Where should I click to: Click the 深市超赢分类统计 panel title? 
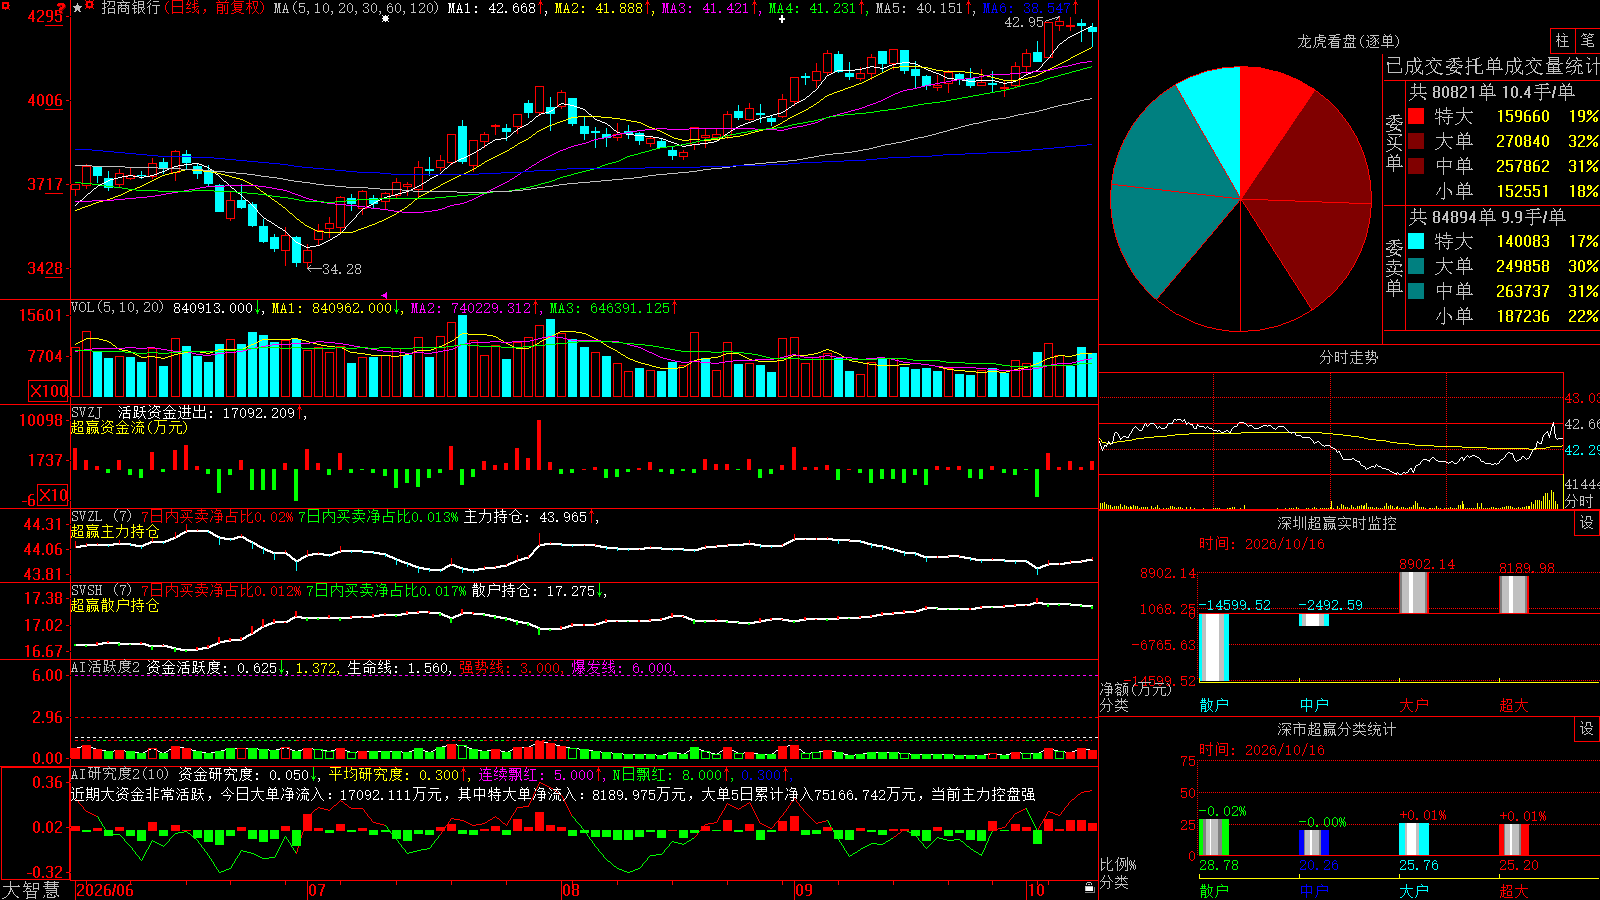[x=1336, y=729]
